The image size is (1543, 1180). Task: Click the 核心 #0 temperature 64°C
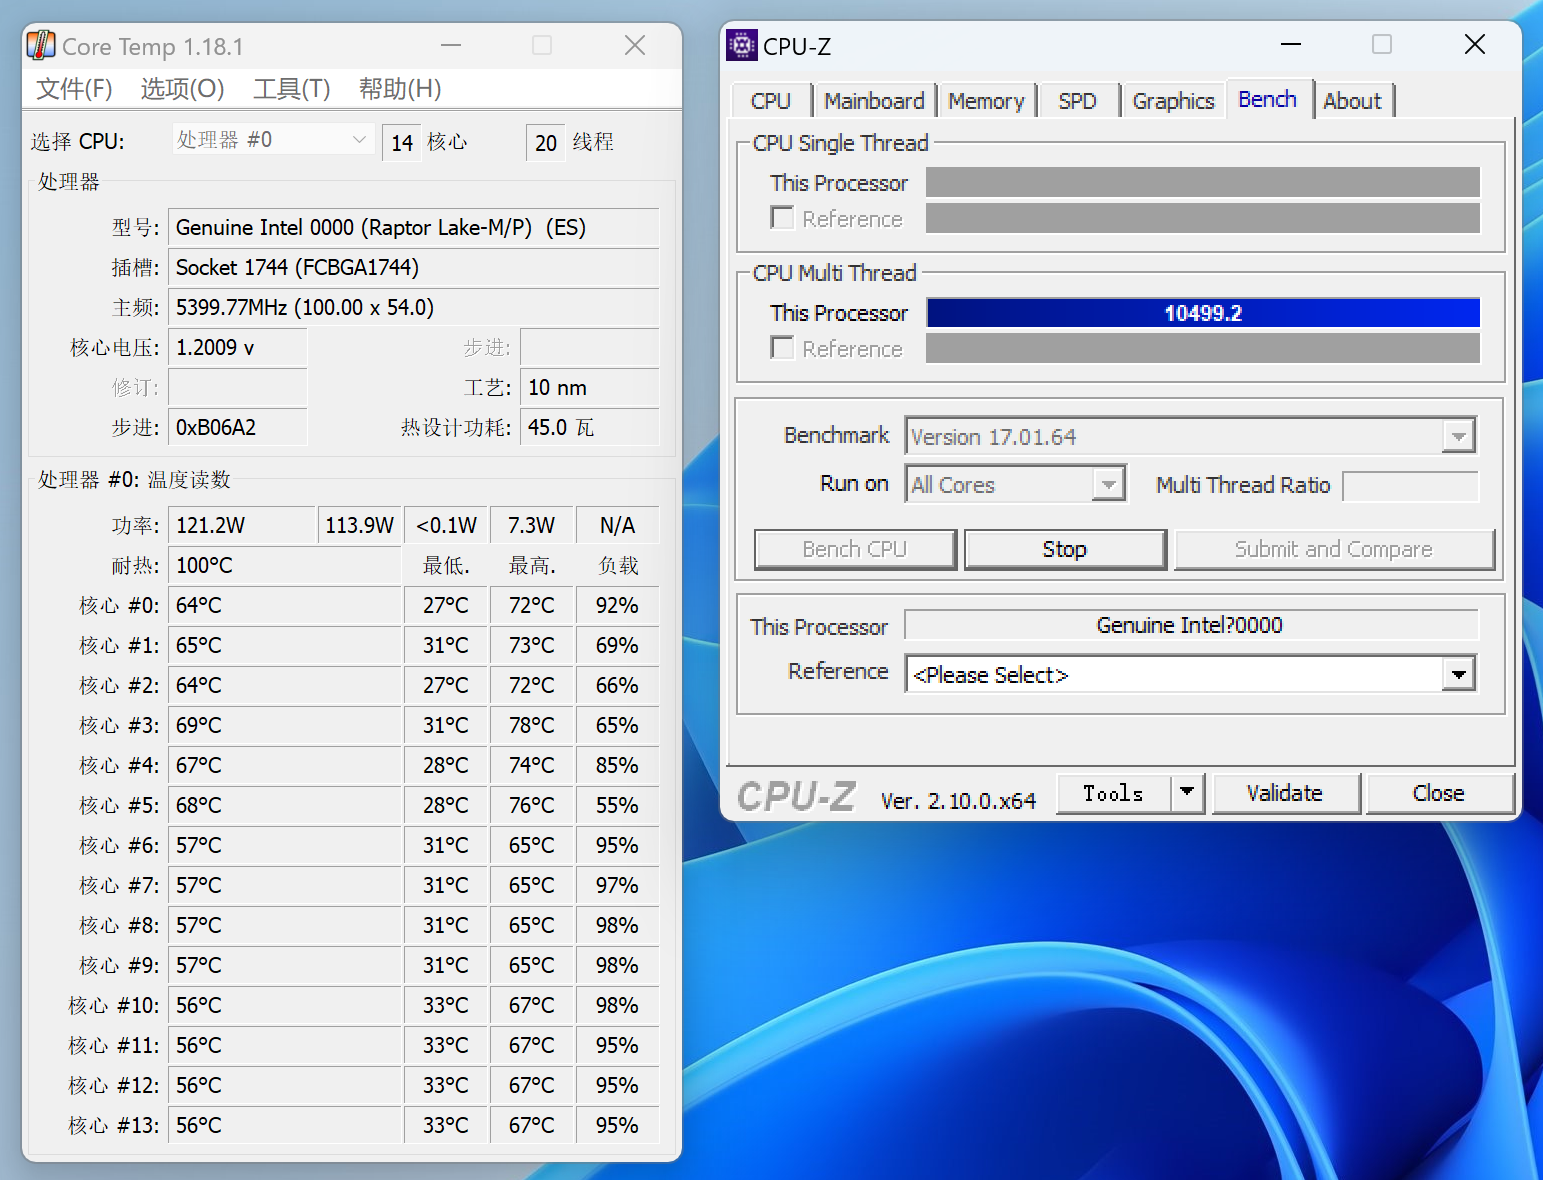tap(285, 606)
